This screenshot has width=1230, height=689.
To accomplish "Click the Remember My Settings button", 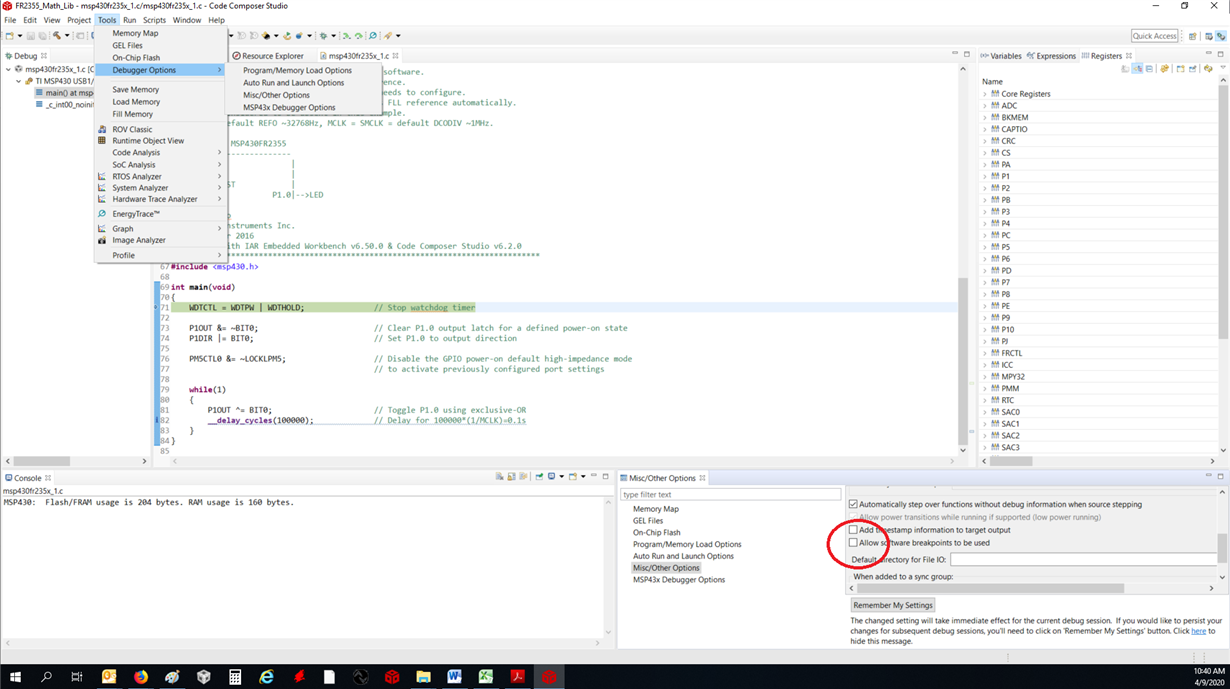I will tap(893, 605).
